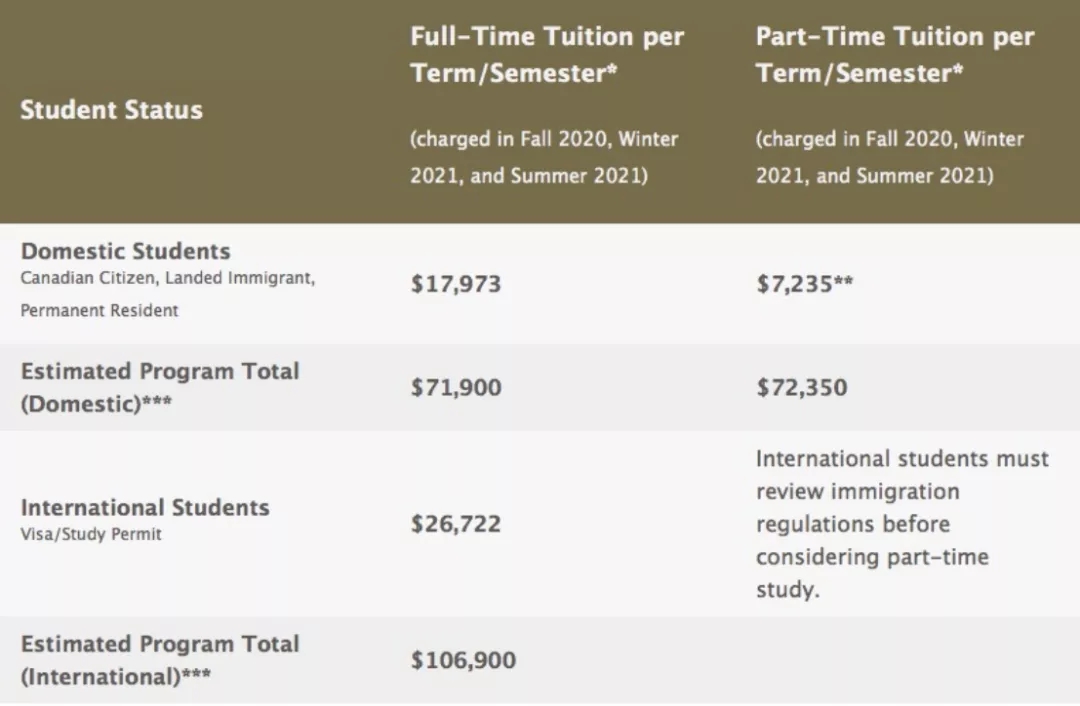The width and height of the screenshot is (1080, 706).
Task: Click the Full-Time Tuition per Term/Semester header
Action: point(547,55)
